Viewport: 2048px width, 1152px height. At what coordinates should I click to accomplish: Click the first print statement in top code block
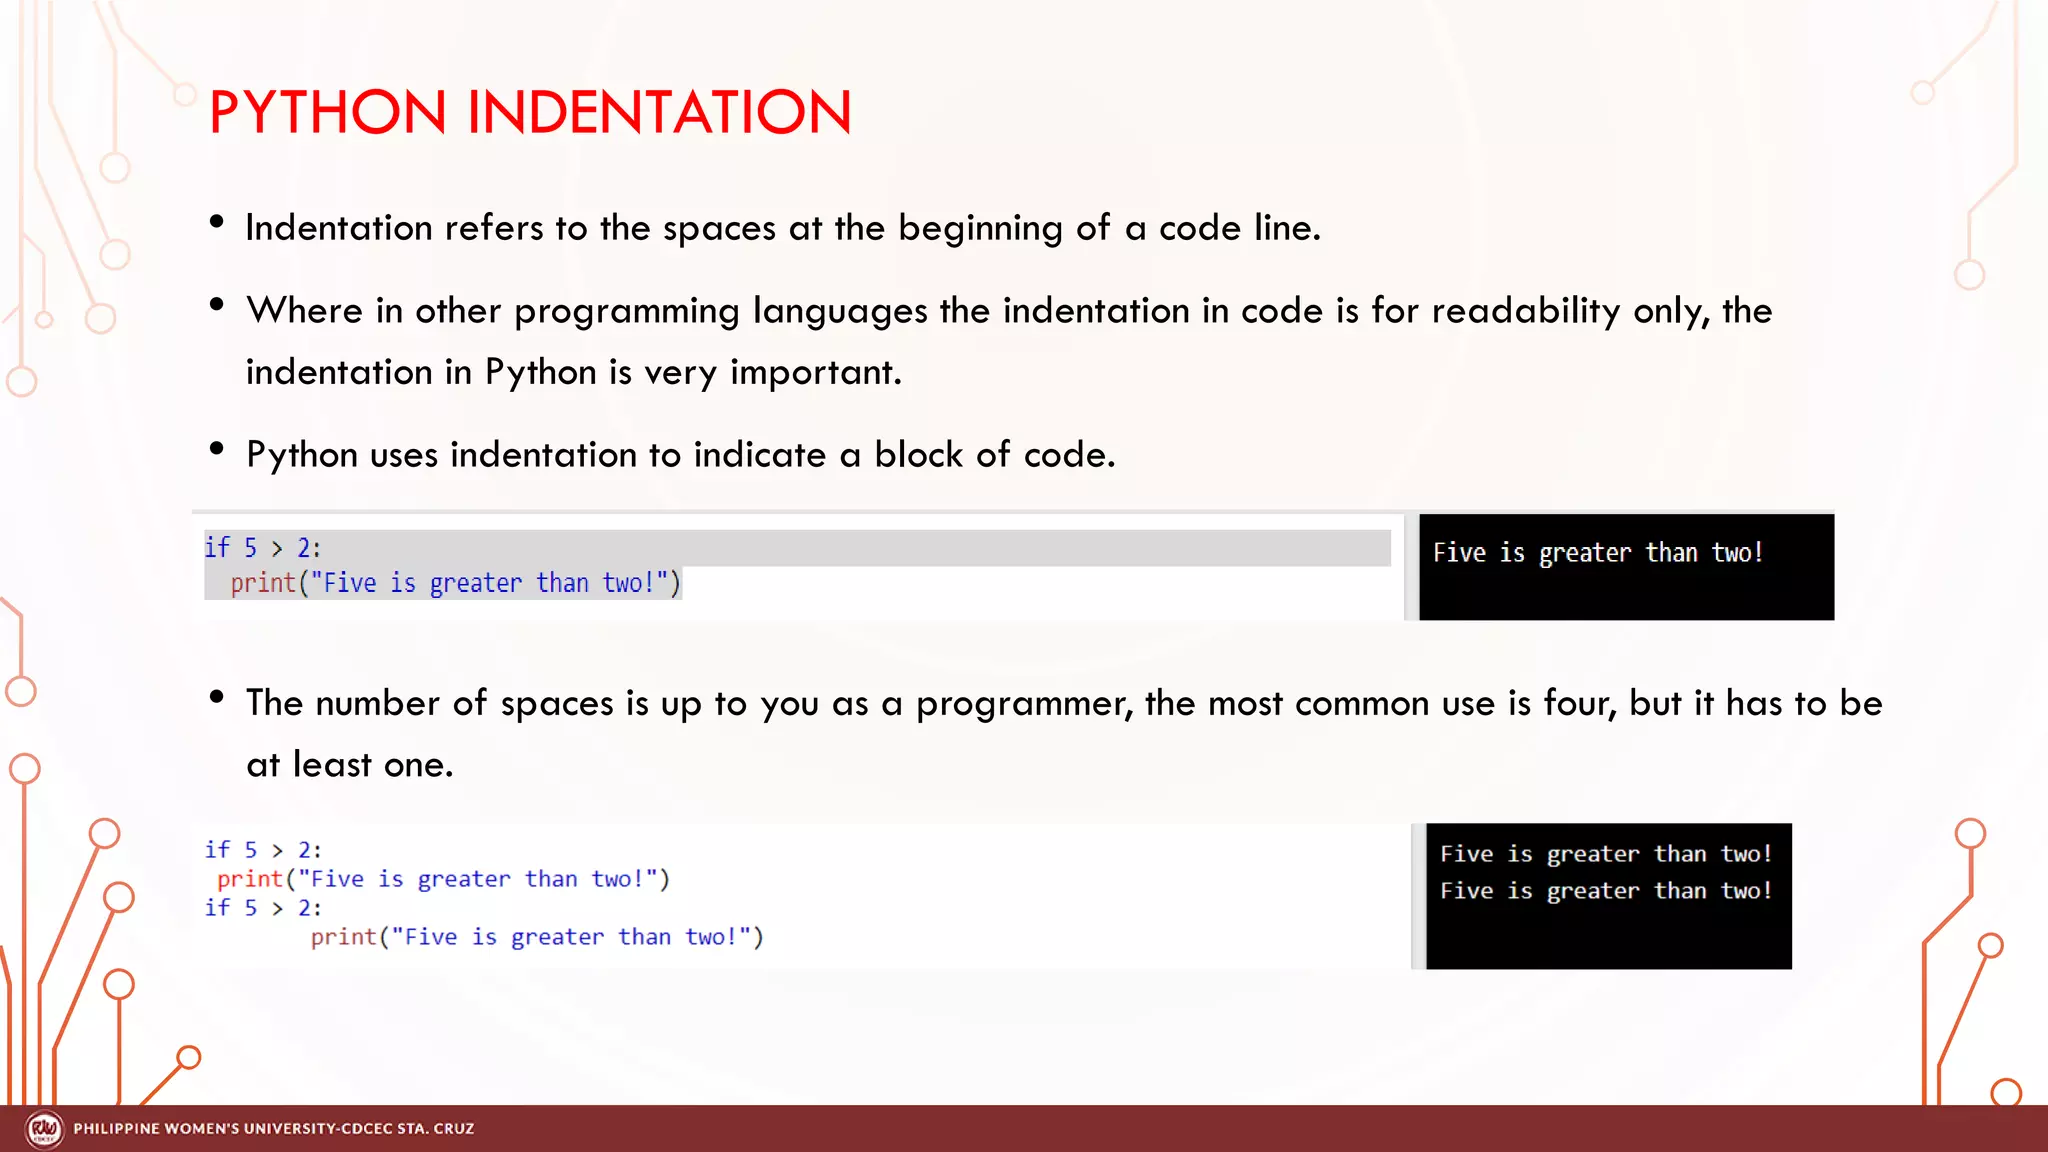pos(455,583)
